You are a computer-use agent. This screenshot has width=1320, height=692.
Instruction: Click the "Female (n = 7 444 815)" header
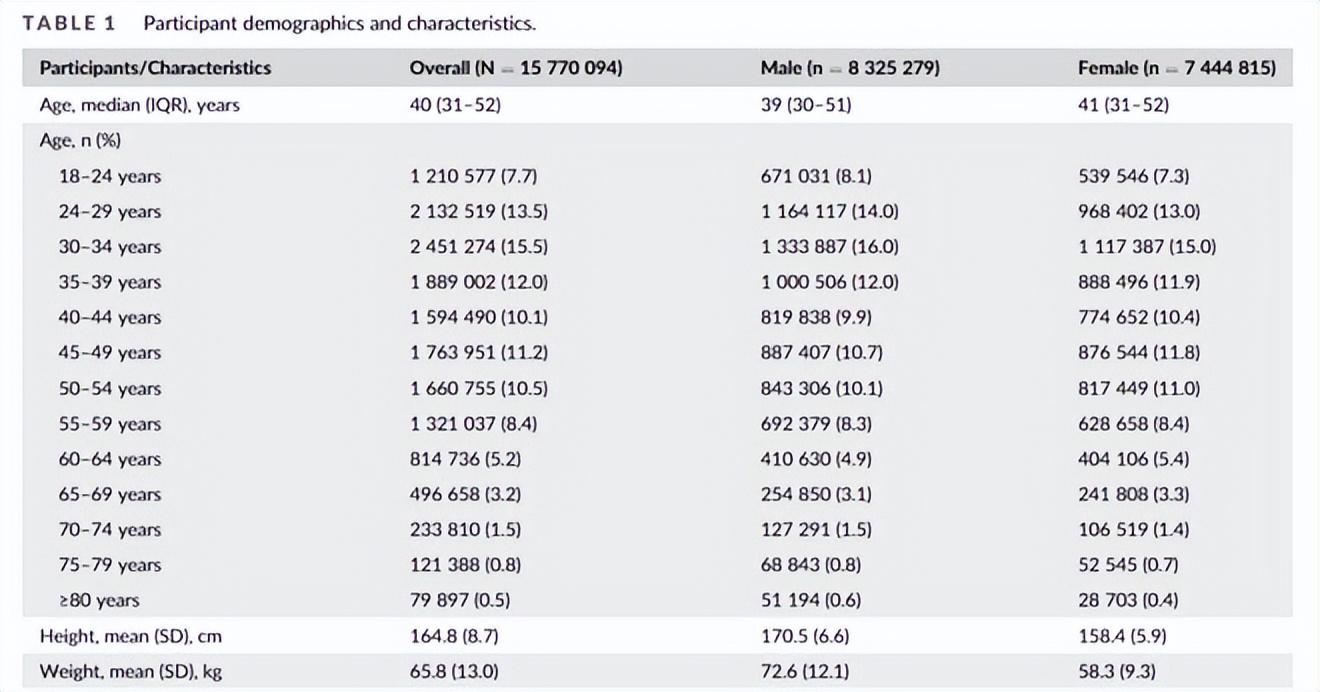[1177, 68]
